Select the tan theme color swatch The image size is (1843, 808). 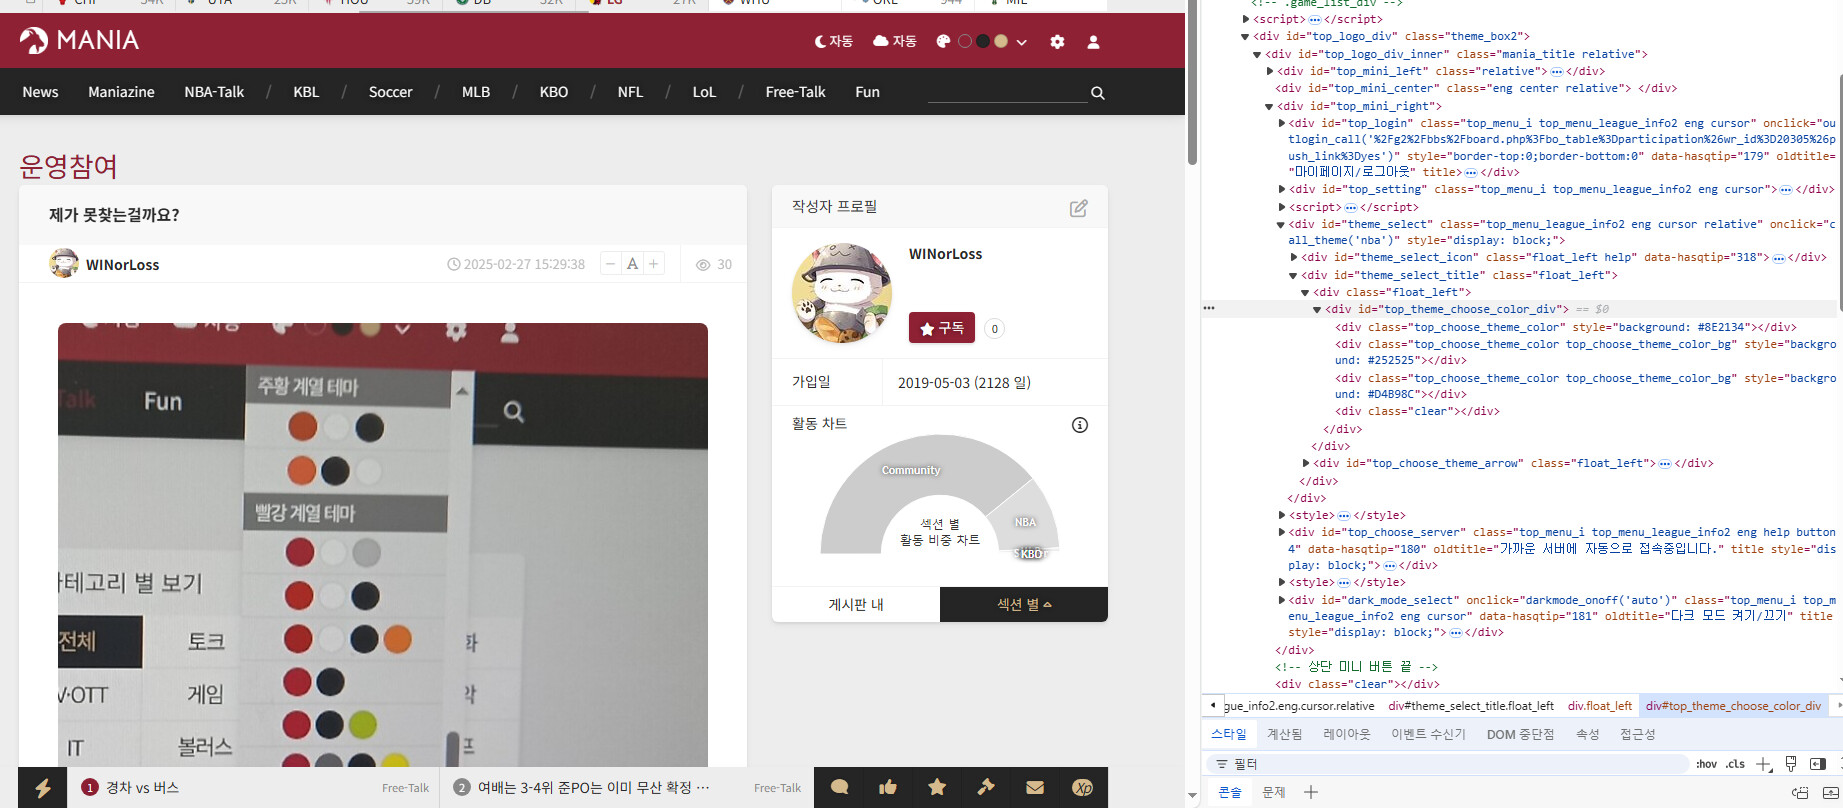coord(1001,41)
